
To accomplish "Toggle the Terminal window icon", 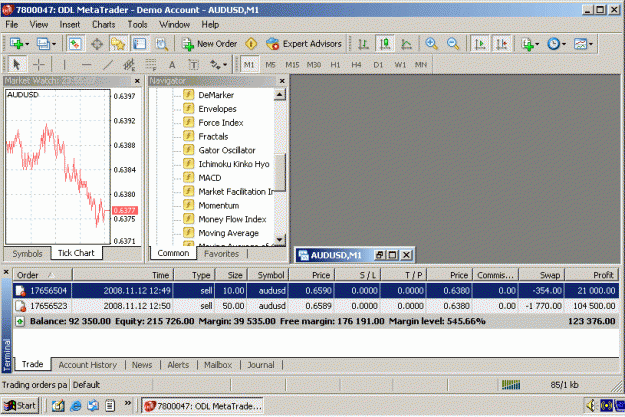I will pos(140,43).
